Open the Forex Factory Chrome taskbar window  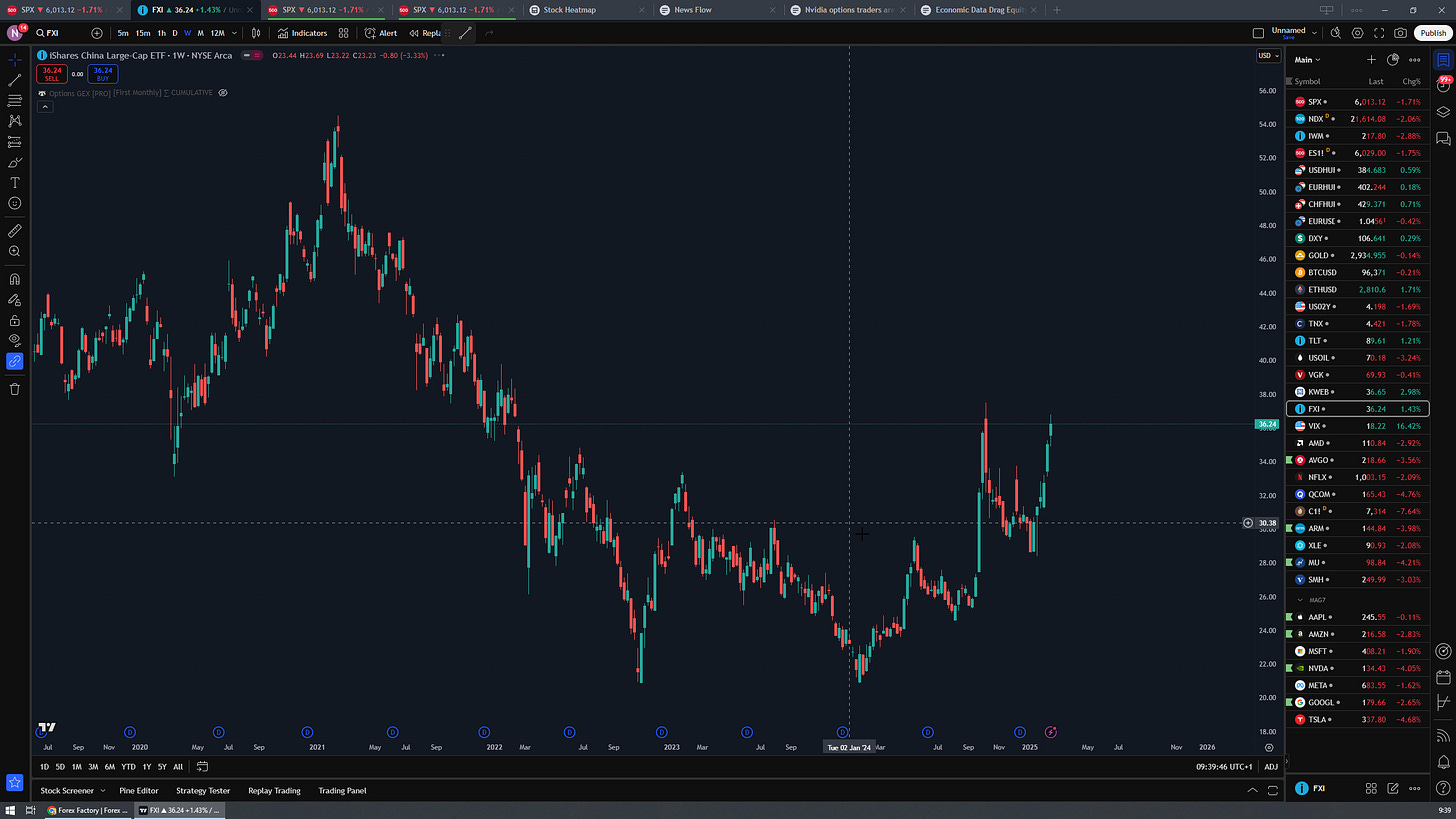pos(88,810)
